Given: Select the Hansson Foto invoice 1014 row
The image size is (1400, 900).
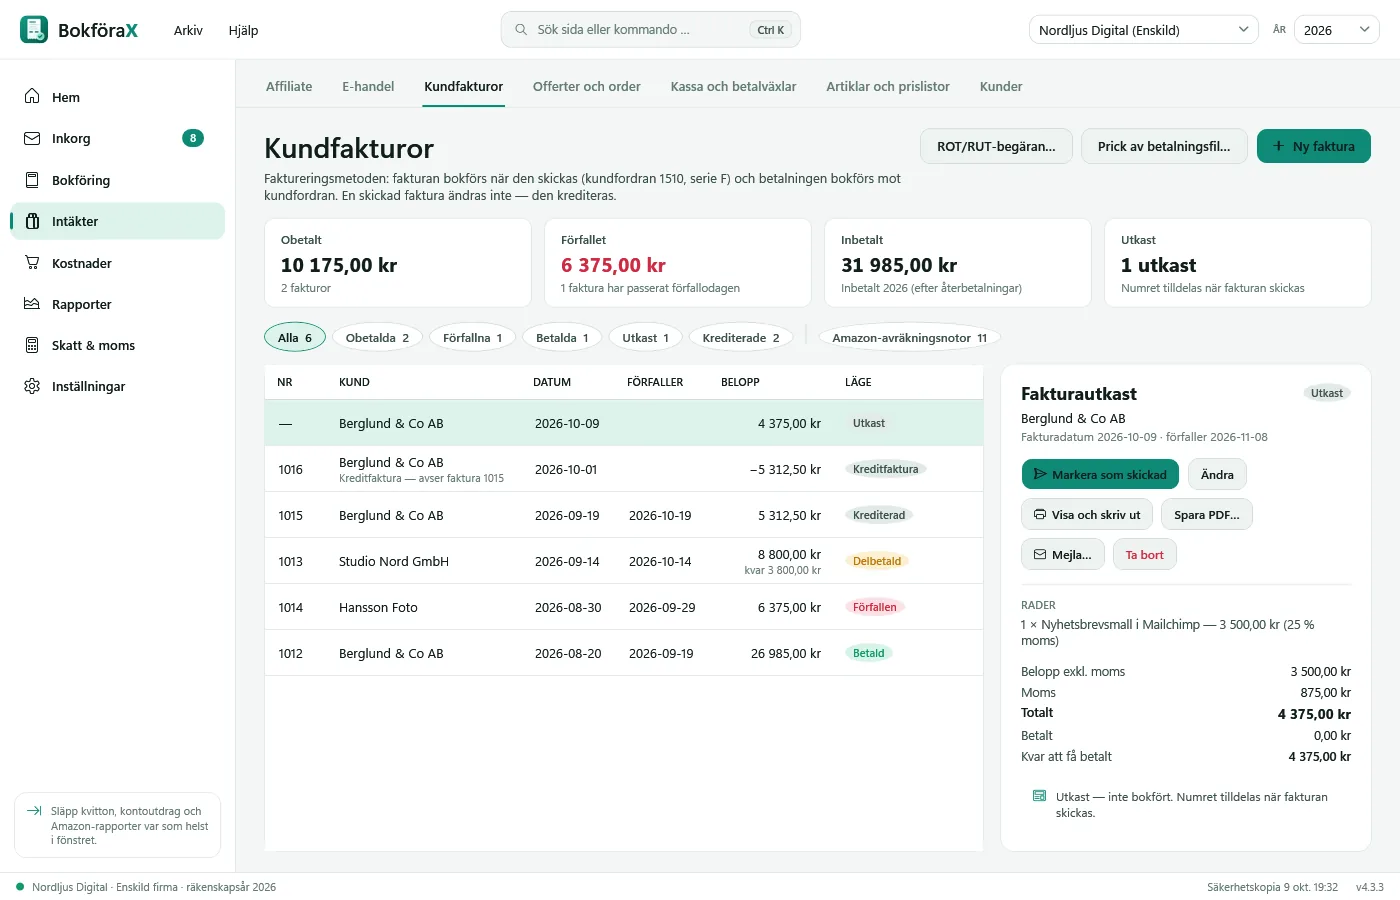Looking at the screenshot, I should [x=624, y=607].
